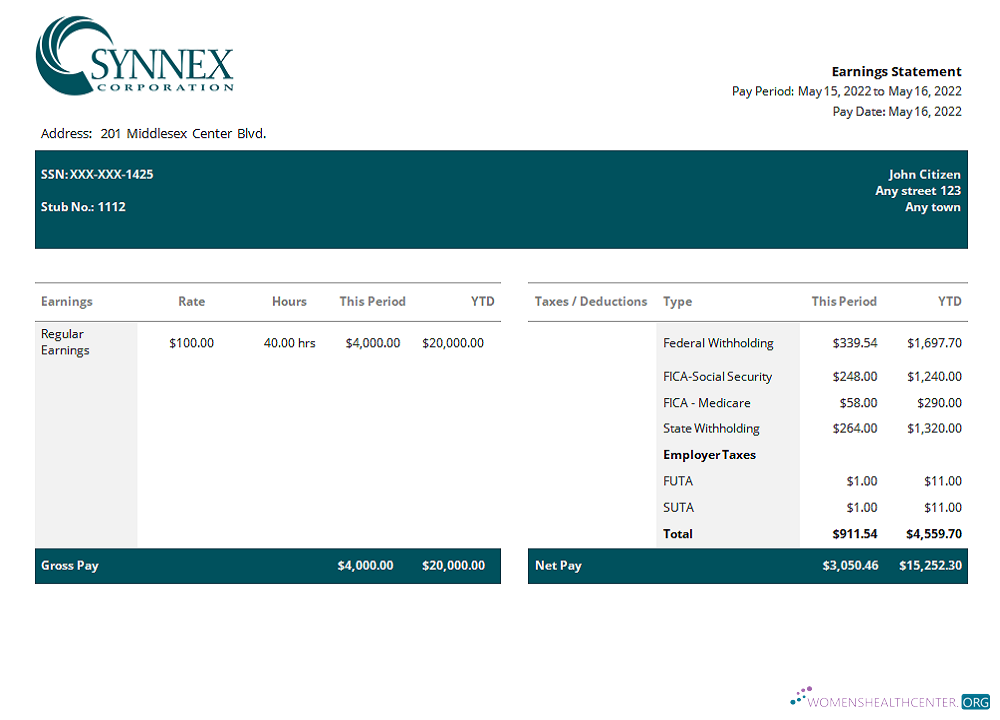Click the Earnings column header
Image resolution: width=1000 pixels, height=720 pixels.
click(x=67, y=301)
